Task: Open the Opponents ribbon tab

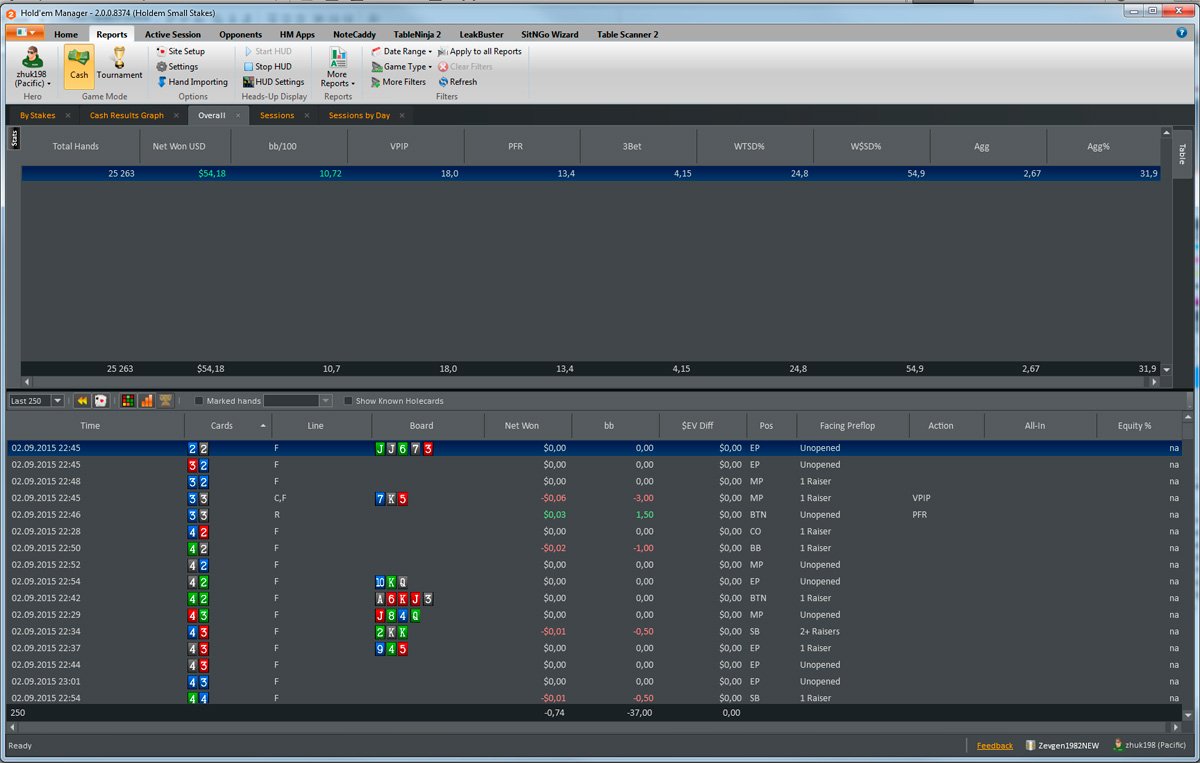Action: click(240, 34)
